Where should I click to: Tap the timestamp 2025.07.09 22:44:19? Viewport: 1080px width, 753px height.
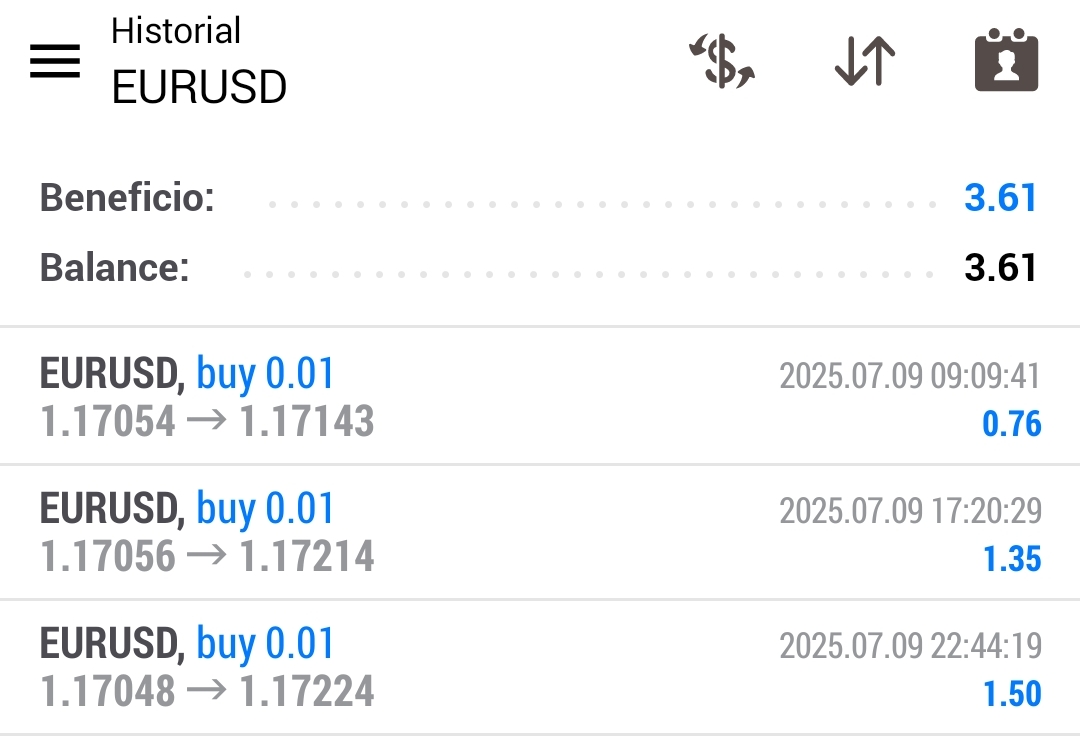(910, 646)
